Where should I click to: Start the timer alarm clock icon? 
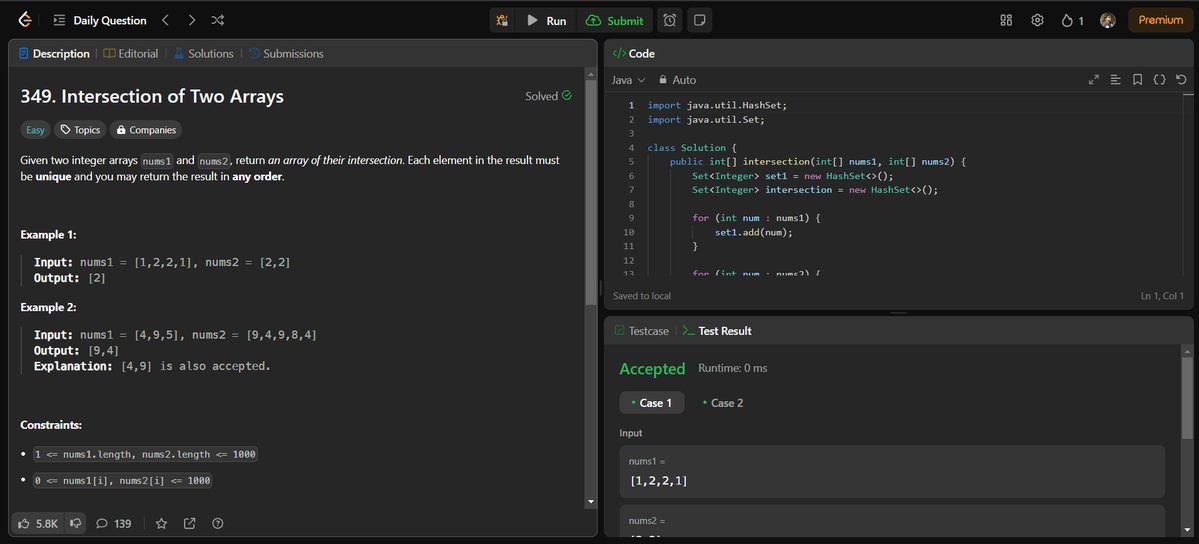pos(670,21)
